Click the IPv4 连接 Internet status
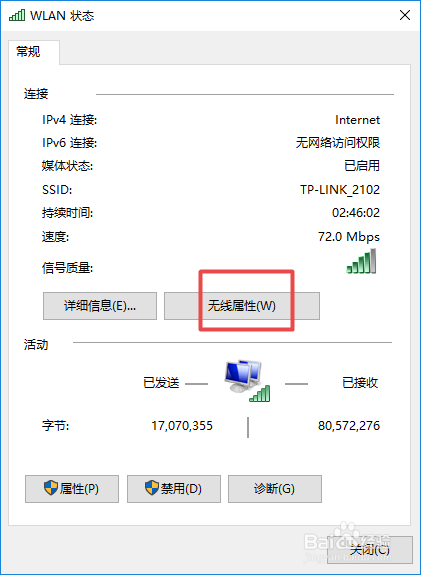 click(358, 120)
